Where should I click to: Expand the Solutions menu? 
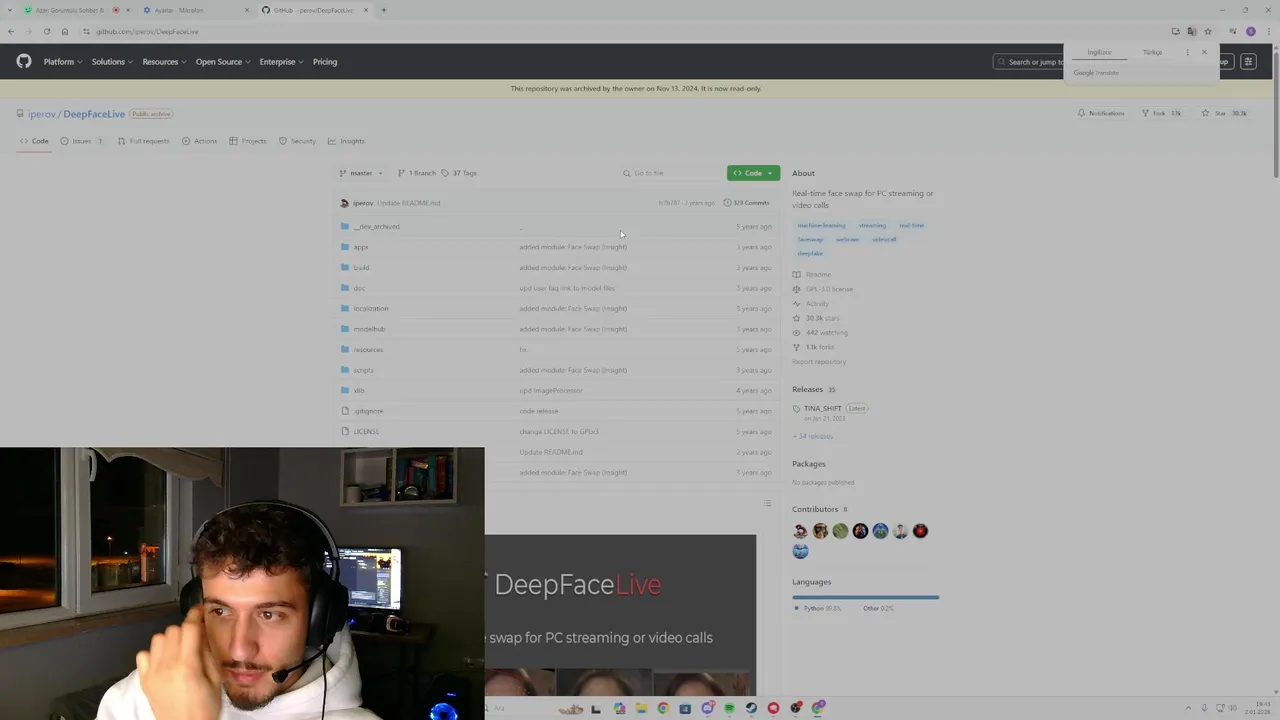click(112, 62)
